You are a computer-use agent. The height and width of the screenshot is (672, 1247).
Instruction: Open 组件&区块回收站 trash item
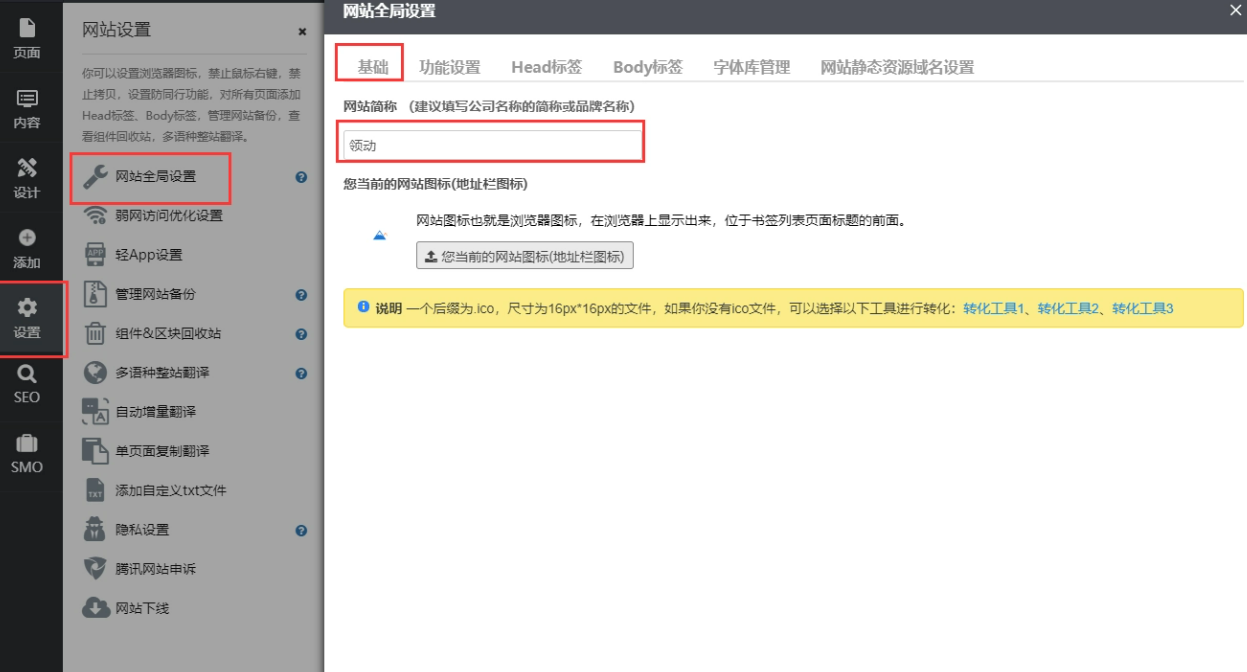[168, 333]
